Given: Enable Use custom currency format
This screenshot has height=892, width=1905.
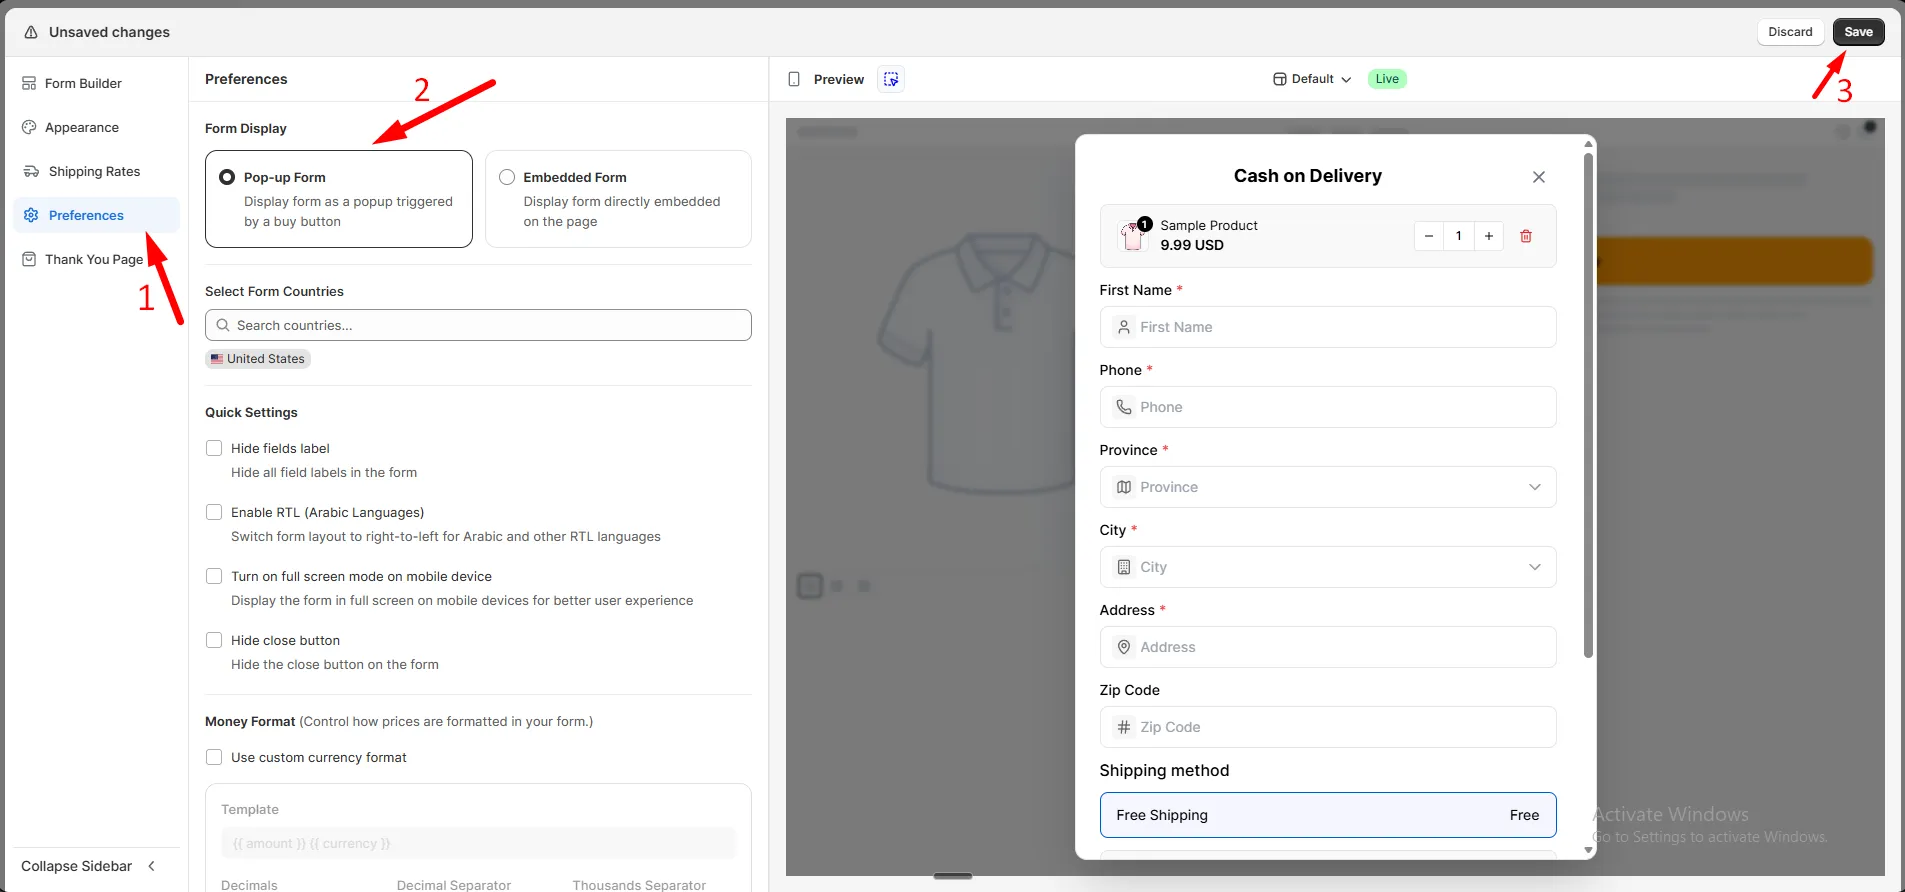Looking at the screenshot, I should (x=214, y=757).
